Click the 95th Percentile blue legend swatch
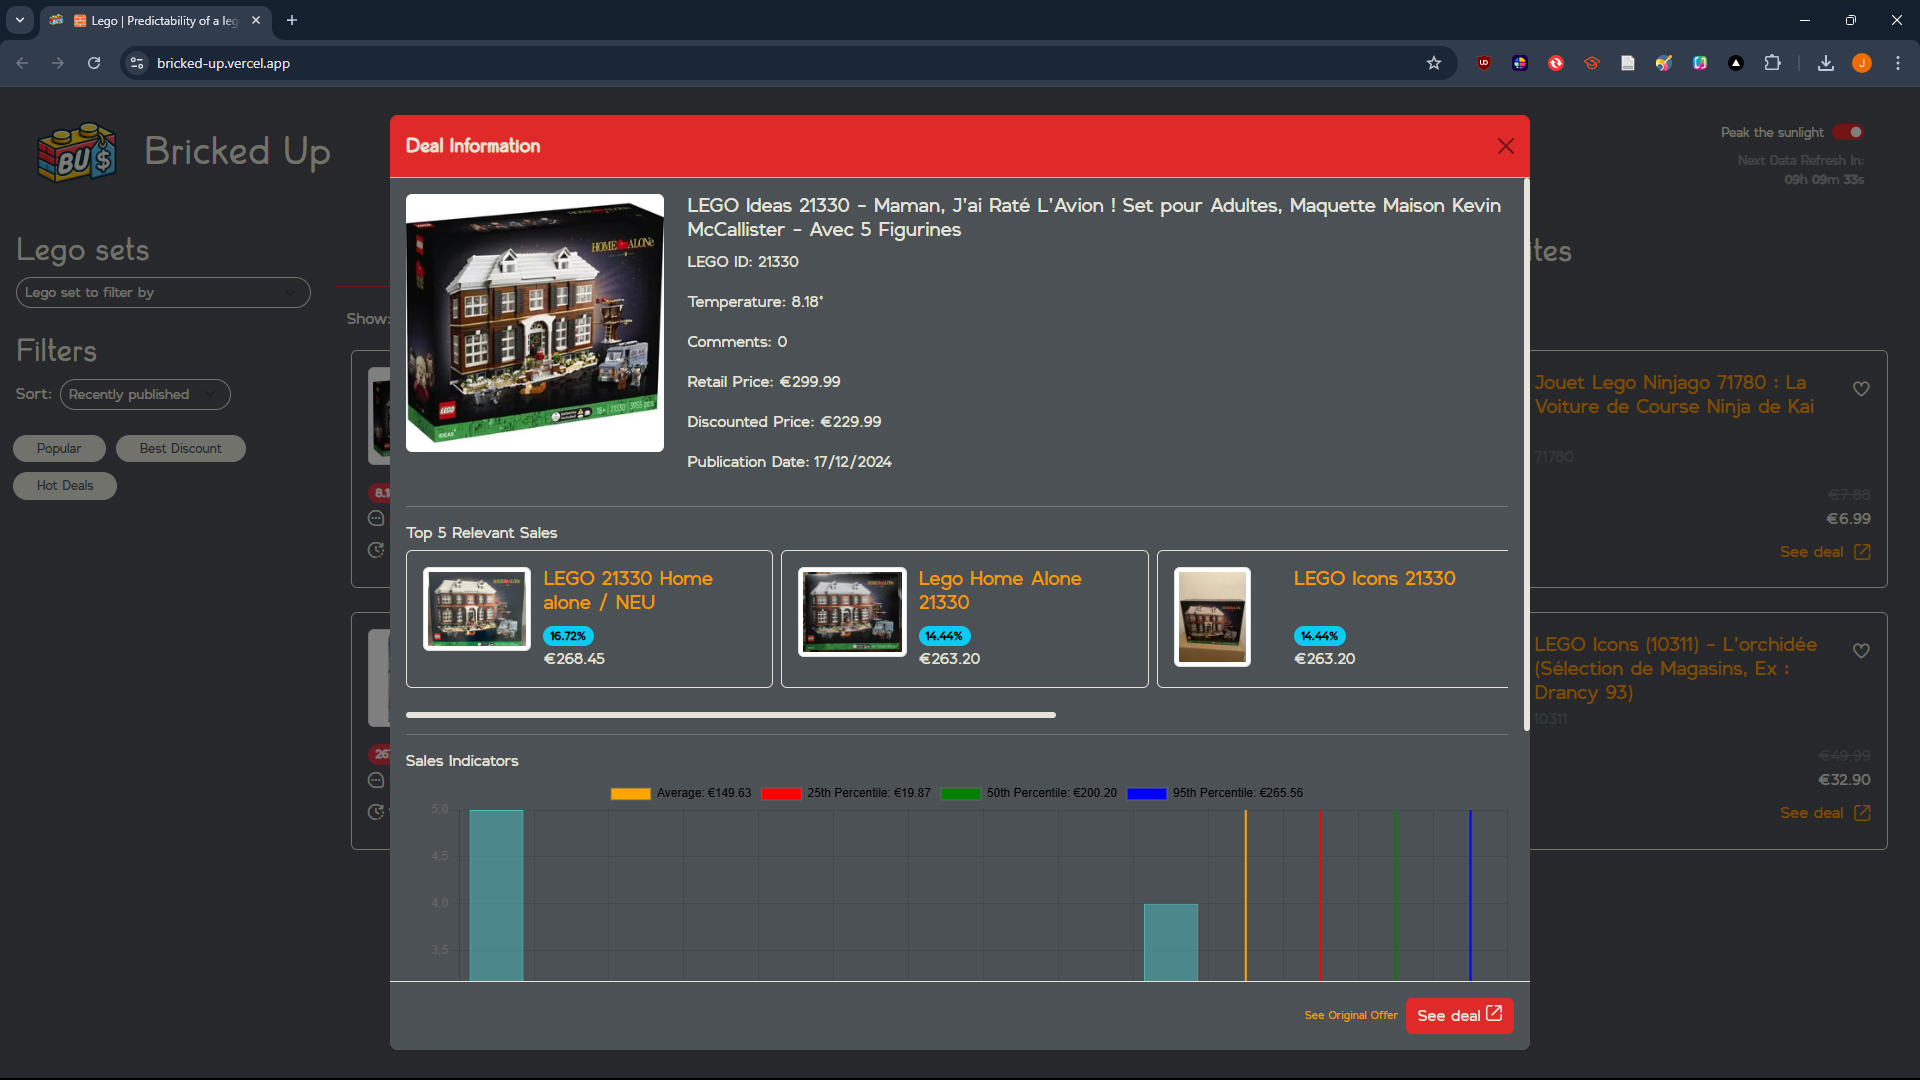The image size is (1920, 1080). [1146, 793]
